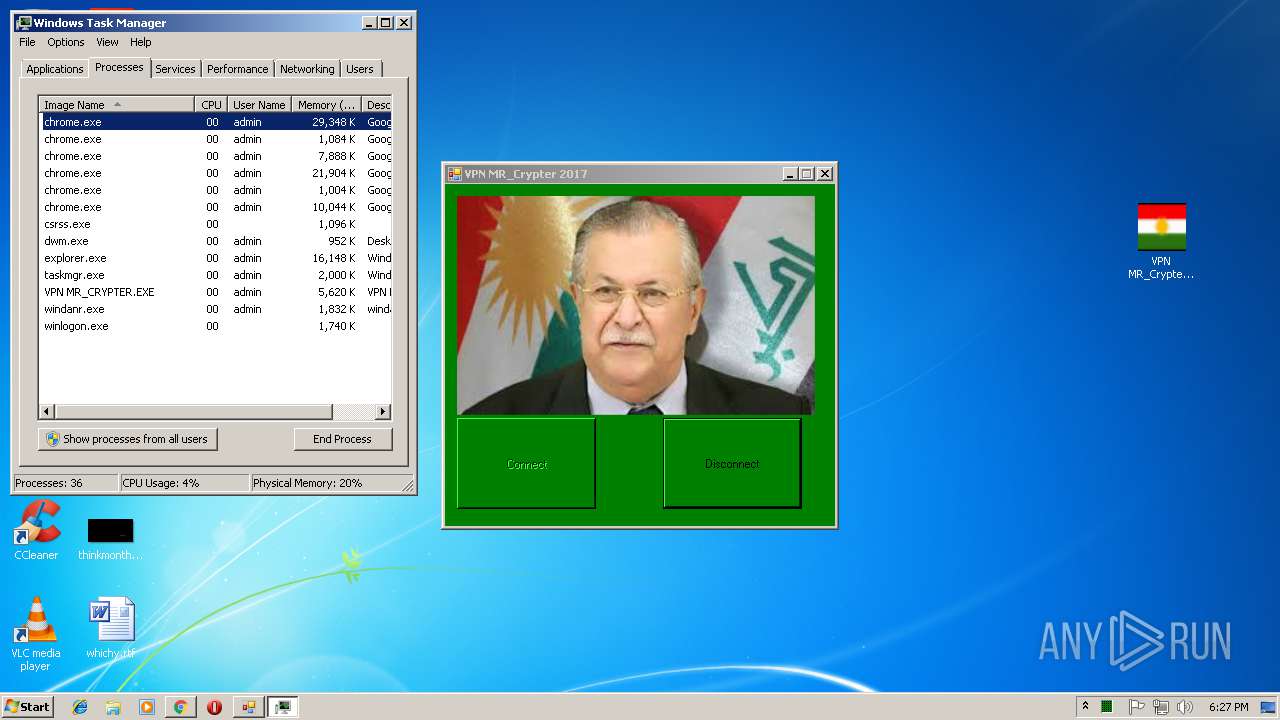The height and width of the screenshot is (720, 1280).
Task: Switch to the Users tab
Action: 360,69
